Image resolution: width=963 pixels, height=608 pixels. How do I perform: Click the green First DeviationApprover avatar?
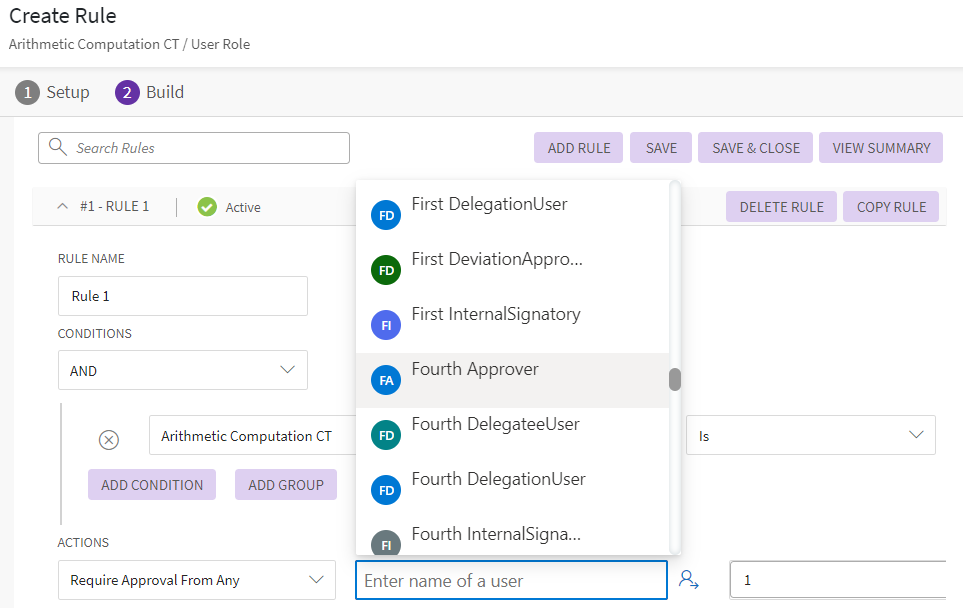click(385, 270)
